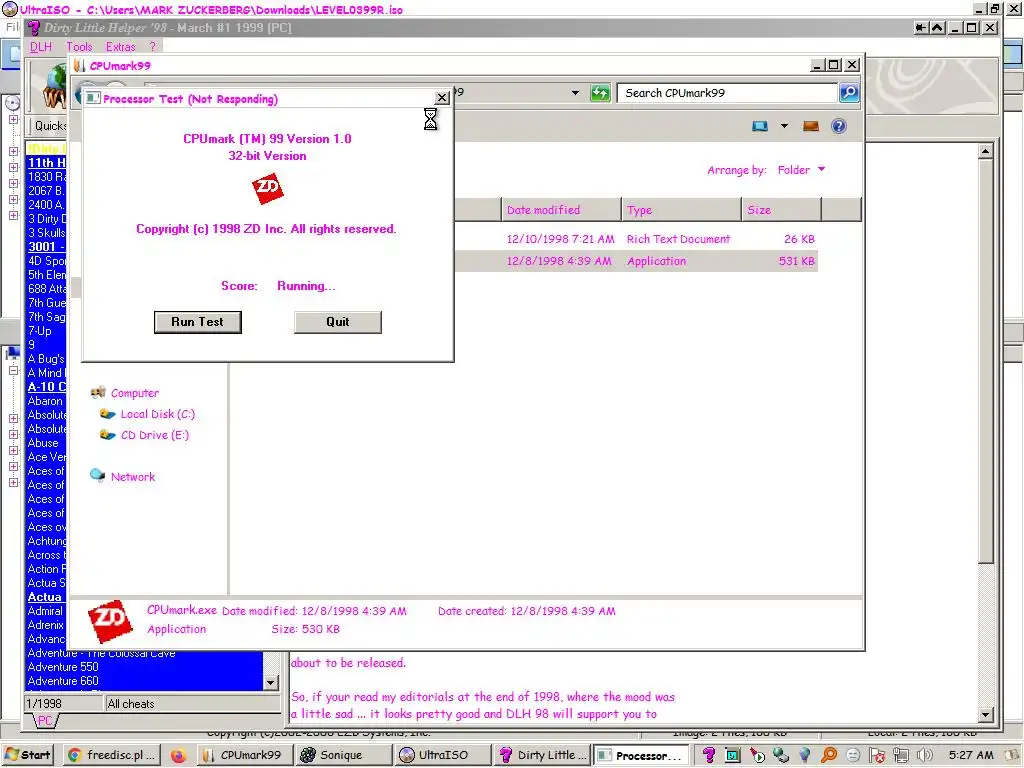1024x768 pixels.
Task: Click the purple question mark tray icon
Action: click(x=709, y=756)
